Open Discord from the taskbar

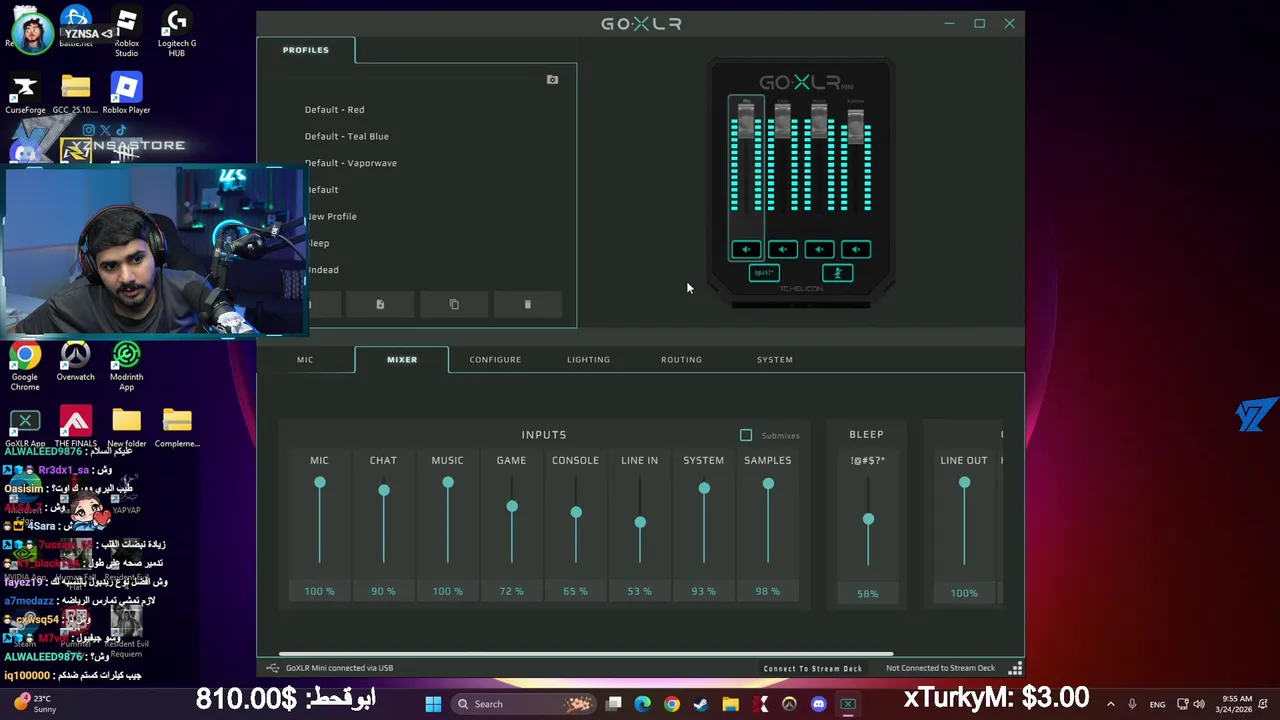(819, 704)
